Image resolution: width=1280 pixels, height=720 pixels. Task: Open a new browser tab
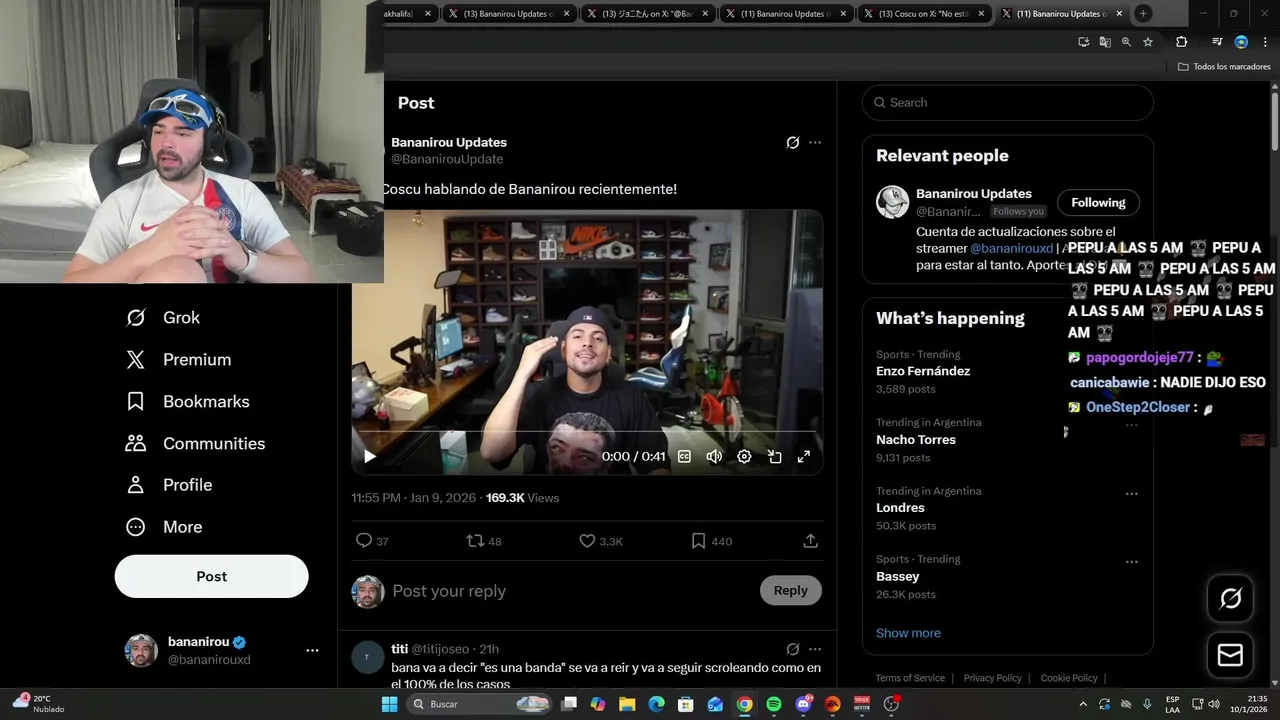click(1143, 14)
